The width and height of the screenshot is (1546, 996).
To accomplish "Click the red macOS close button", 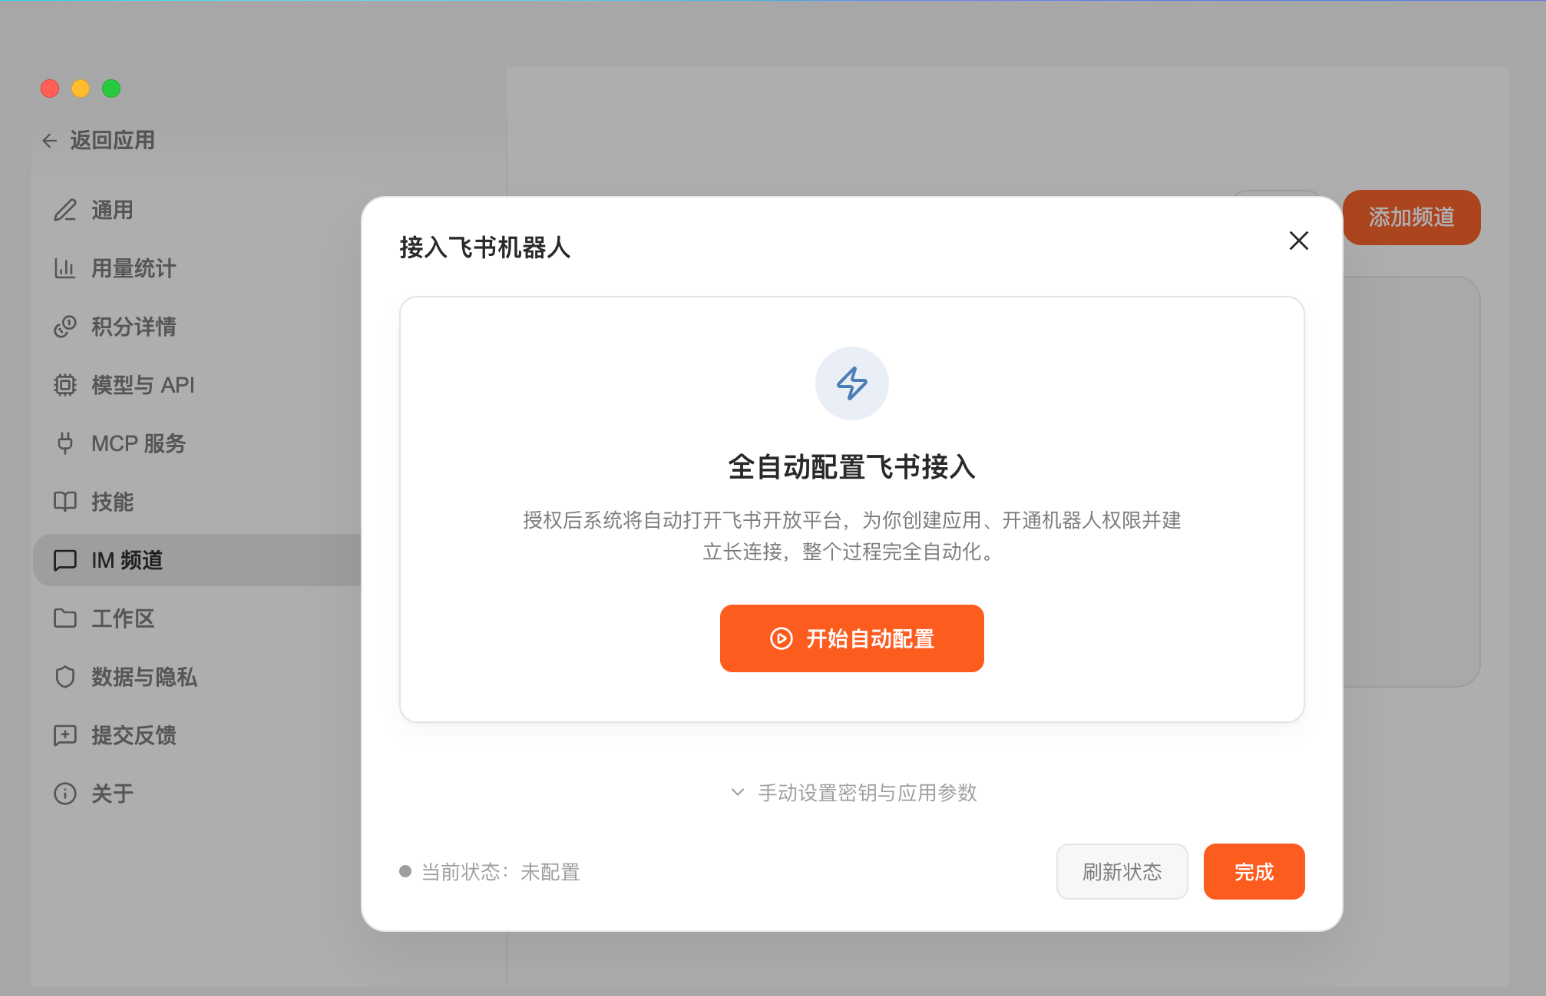I will (x=50, y=88).
